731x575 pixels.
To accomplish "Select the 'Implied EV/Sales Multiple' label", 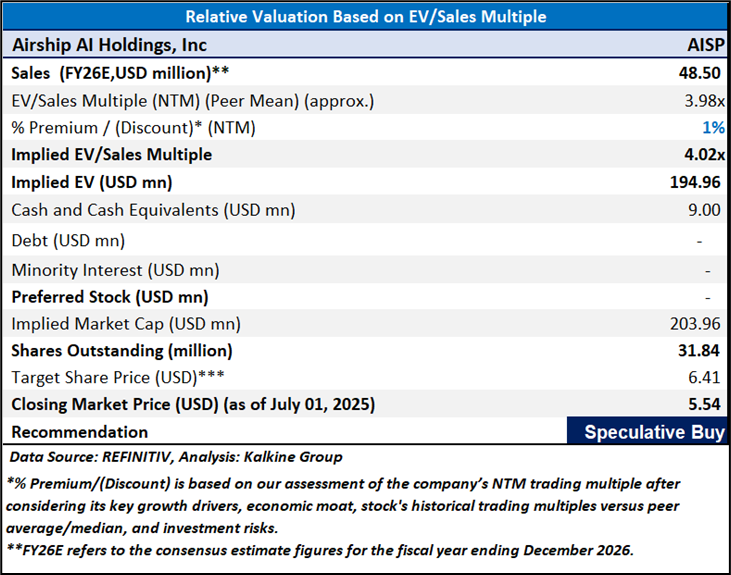I will click(x=111, y=155).
